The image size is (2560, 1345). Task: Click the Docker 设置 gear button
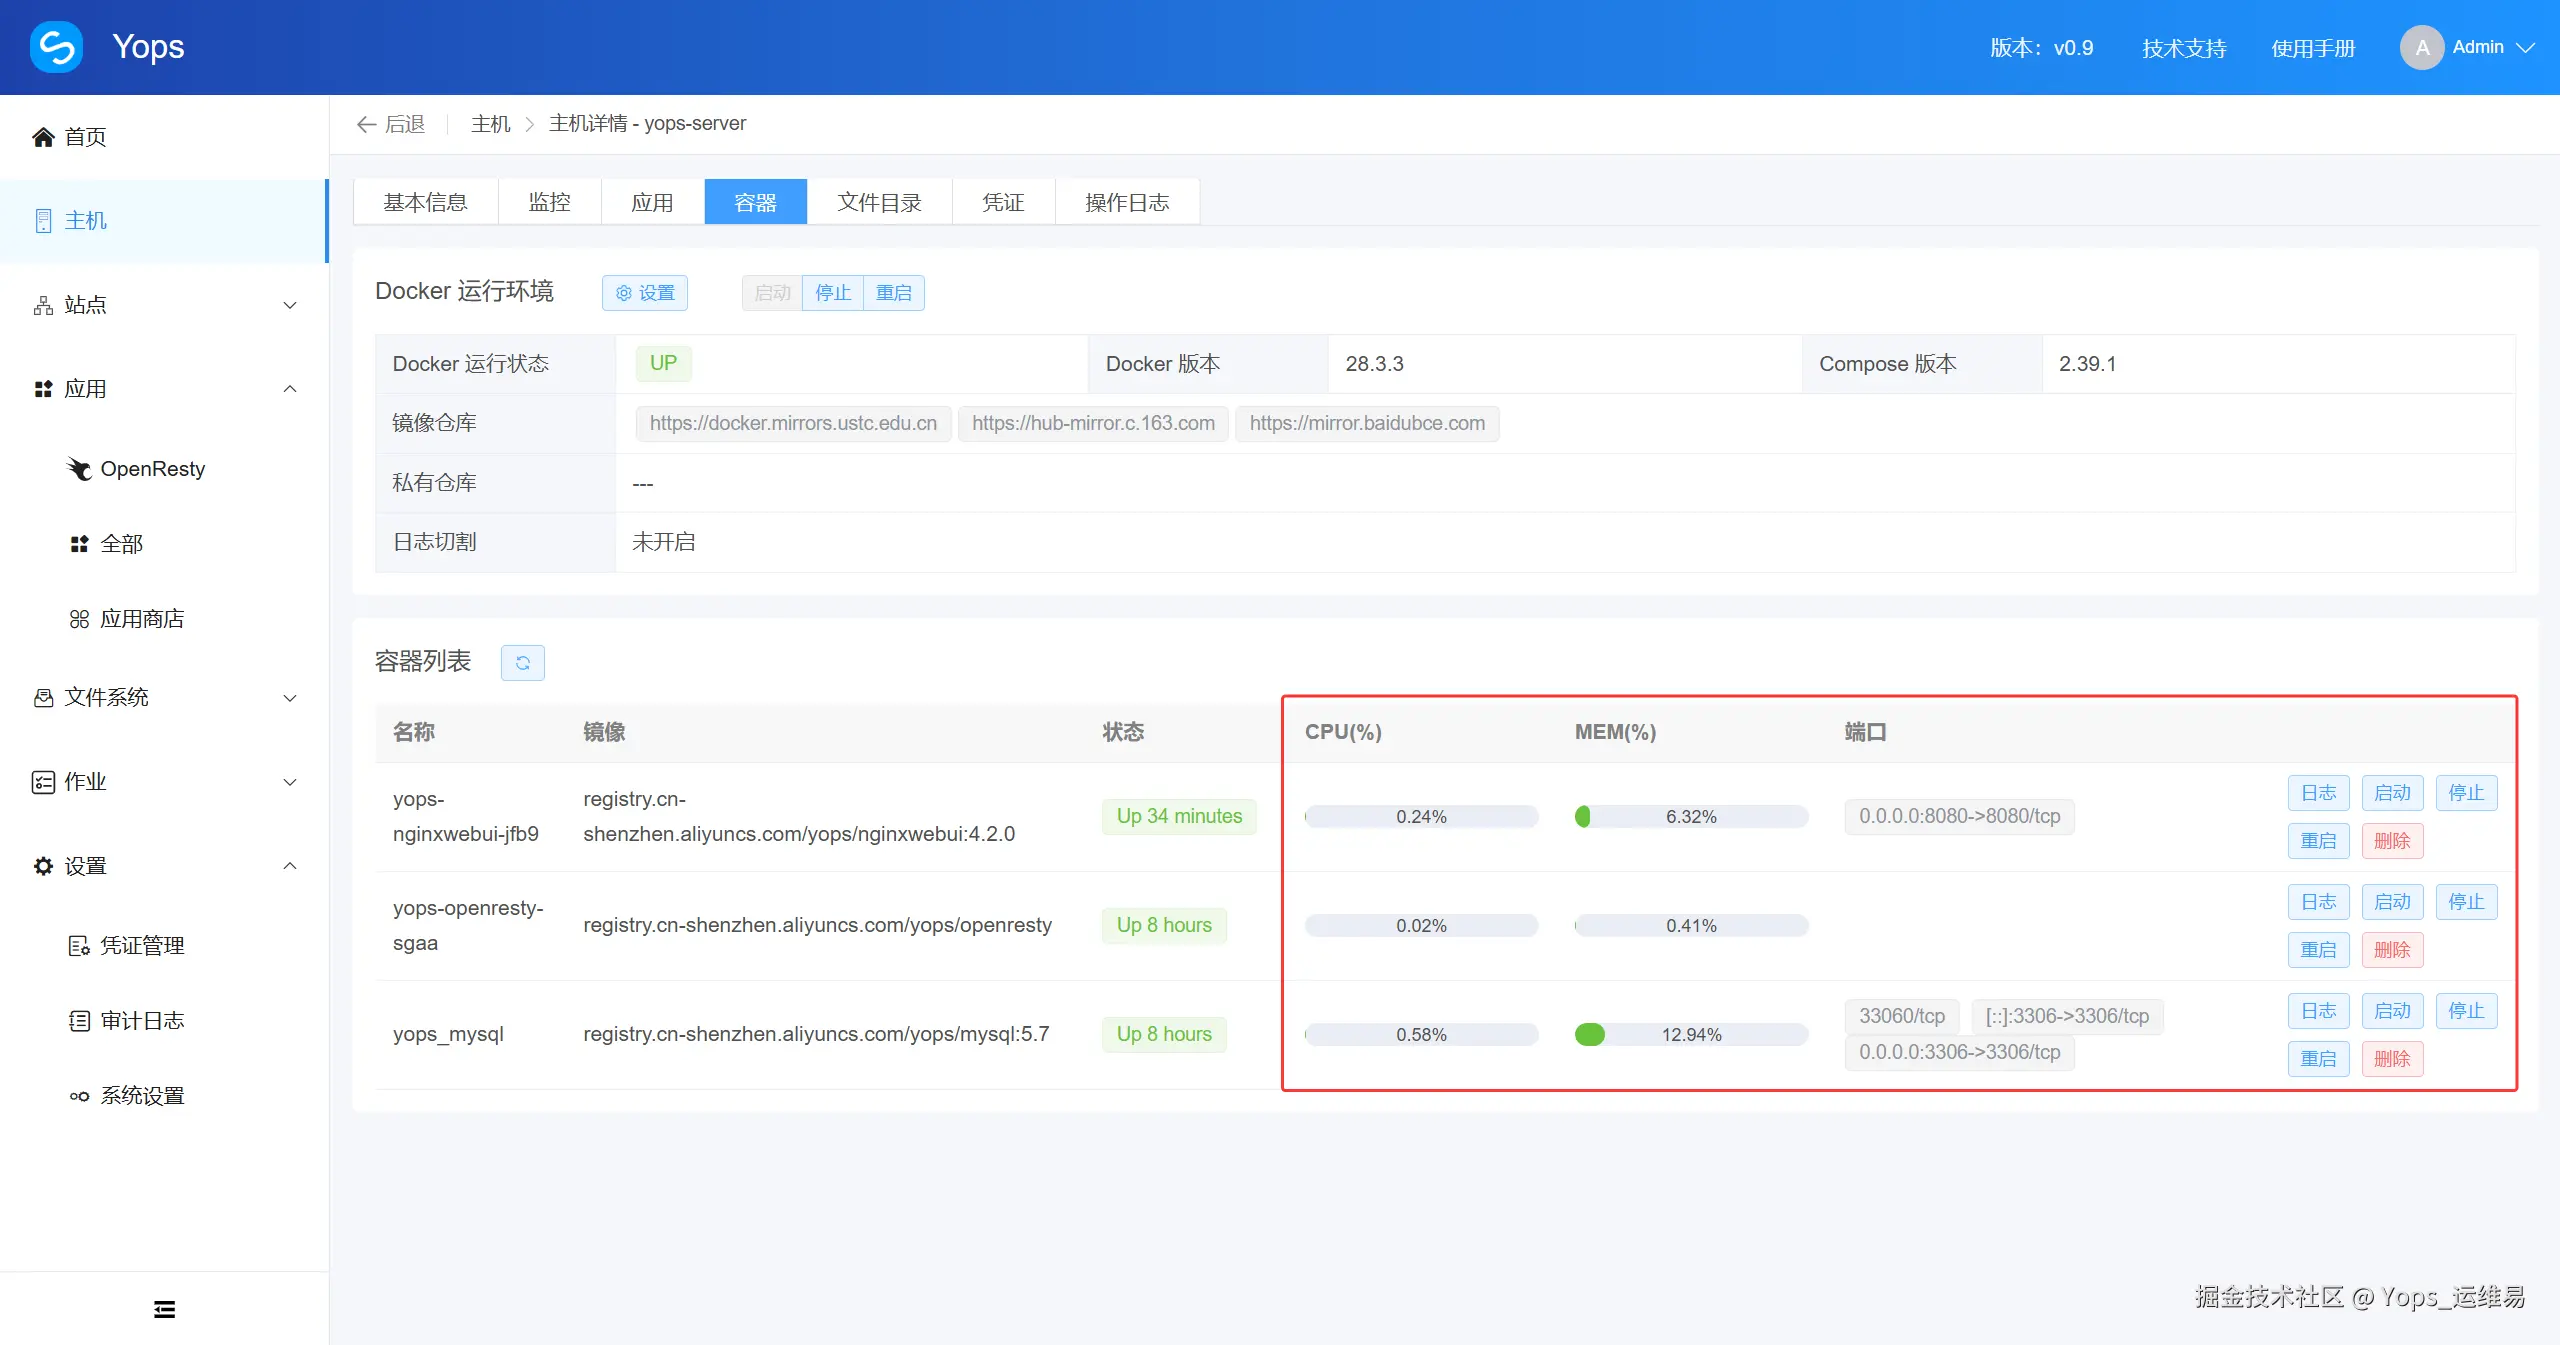tap(645, 293)
